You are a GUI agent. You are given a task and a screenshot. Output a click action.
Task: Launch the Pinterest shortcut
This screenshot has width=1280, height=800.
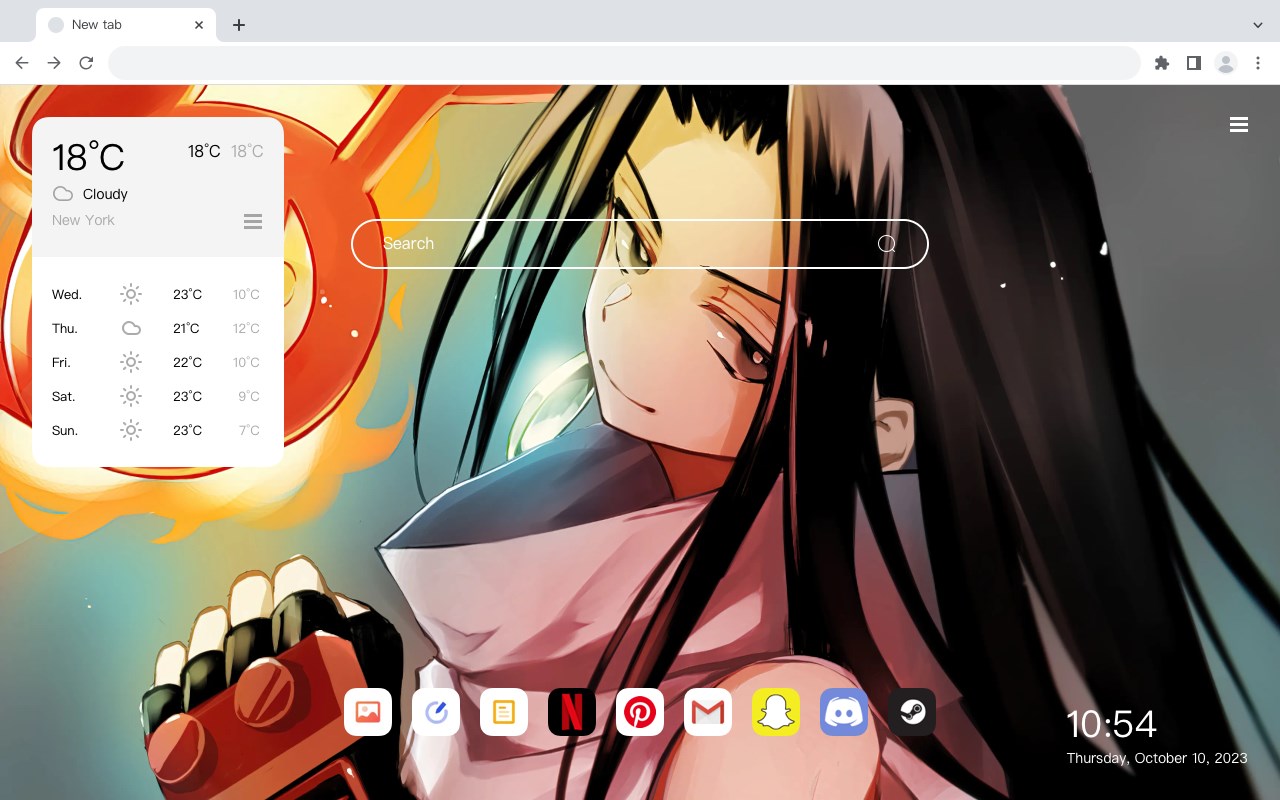click(x=640, y=712)
